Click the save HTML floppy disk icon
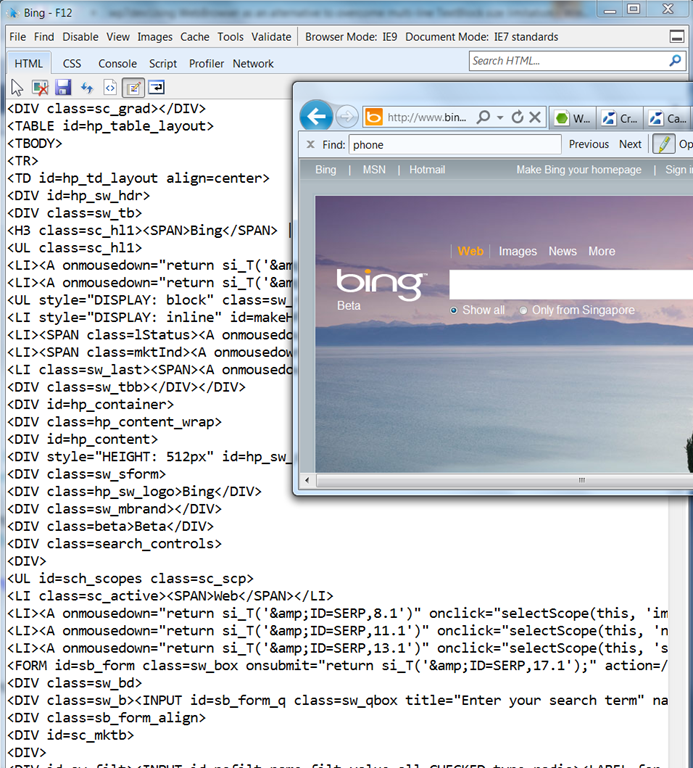 pos(63,88)
